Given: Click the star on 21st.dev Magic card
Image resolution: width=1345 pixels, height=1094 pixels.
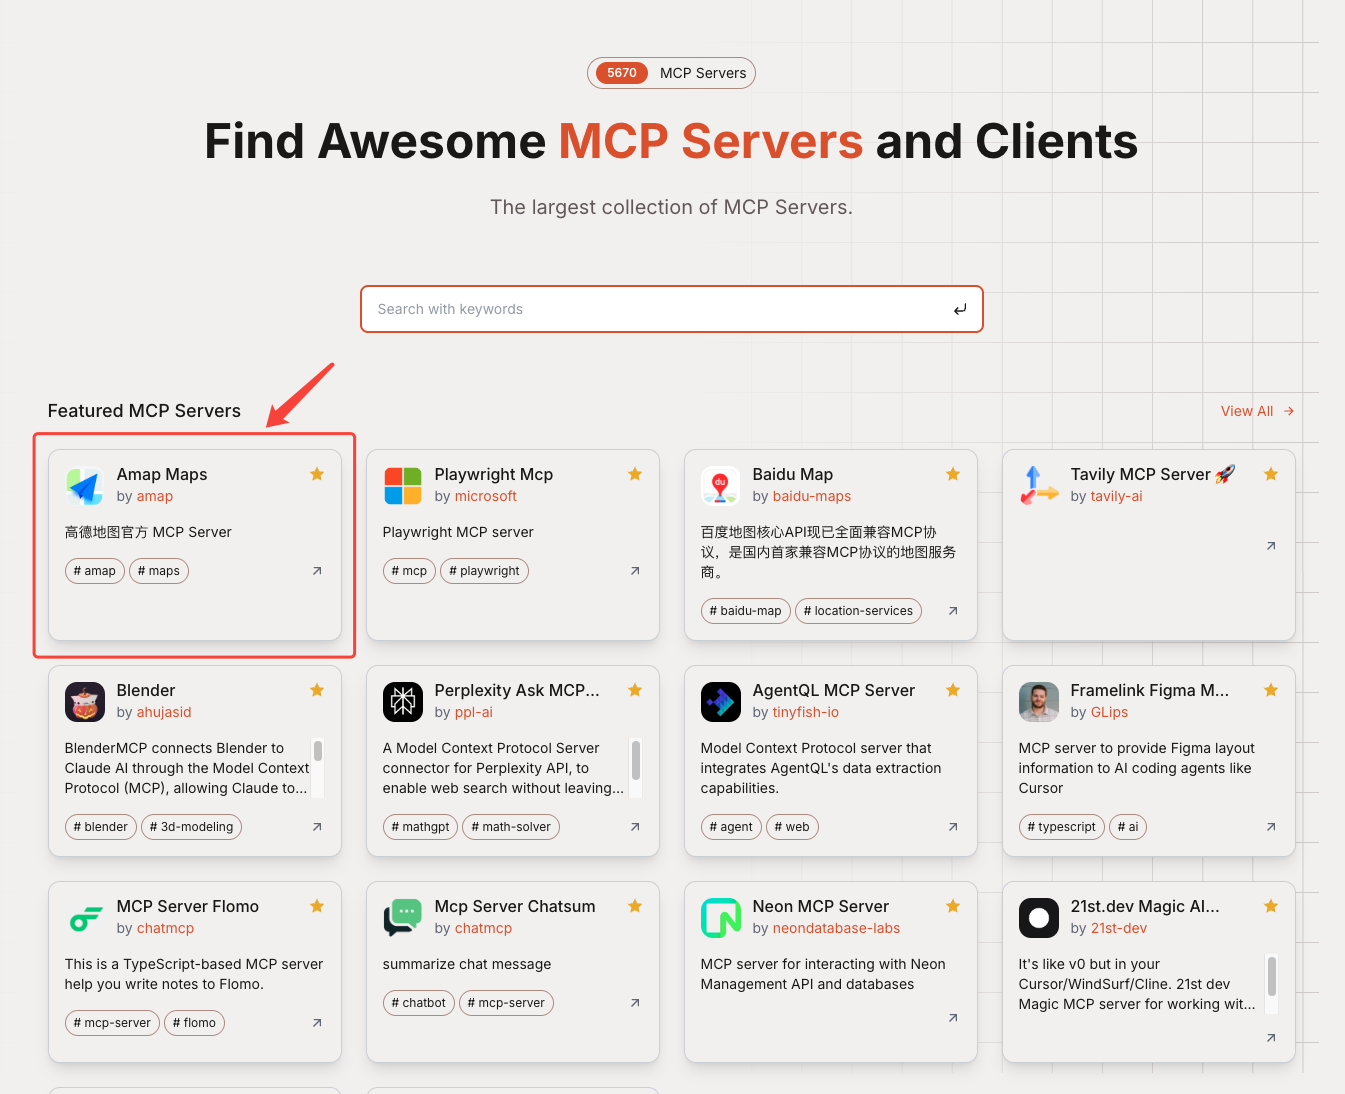Looking at the screenshot, I should pos(1271,906).
